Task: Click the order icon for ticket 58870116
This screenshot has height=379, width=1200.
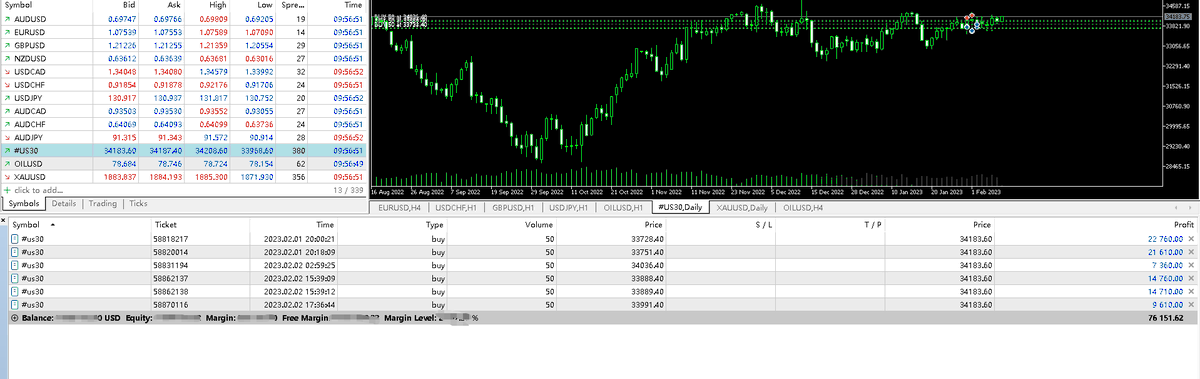Action: pyautogui.click(x=14, y=304)
